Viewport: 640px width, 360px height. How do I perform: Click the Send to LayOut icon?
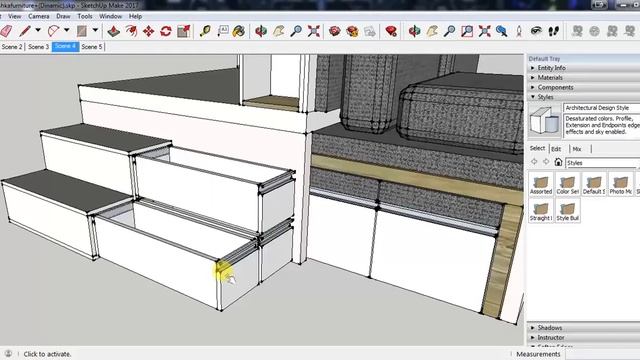[x=370, y=31]
